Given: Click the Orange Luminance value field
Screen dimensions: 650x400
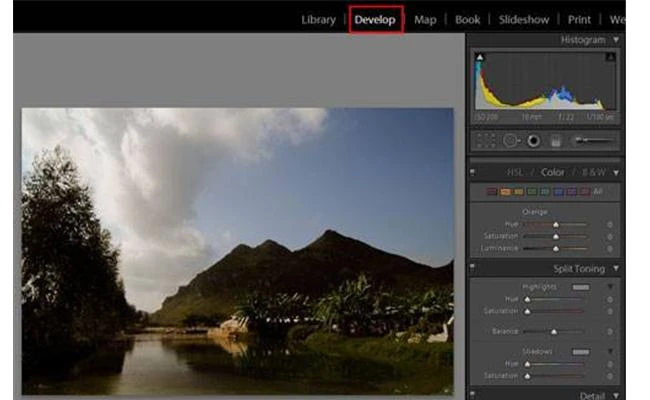Looking at the screenshot, I should (x=610, y=249).
